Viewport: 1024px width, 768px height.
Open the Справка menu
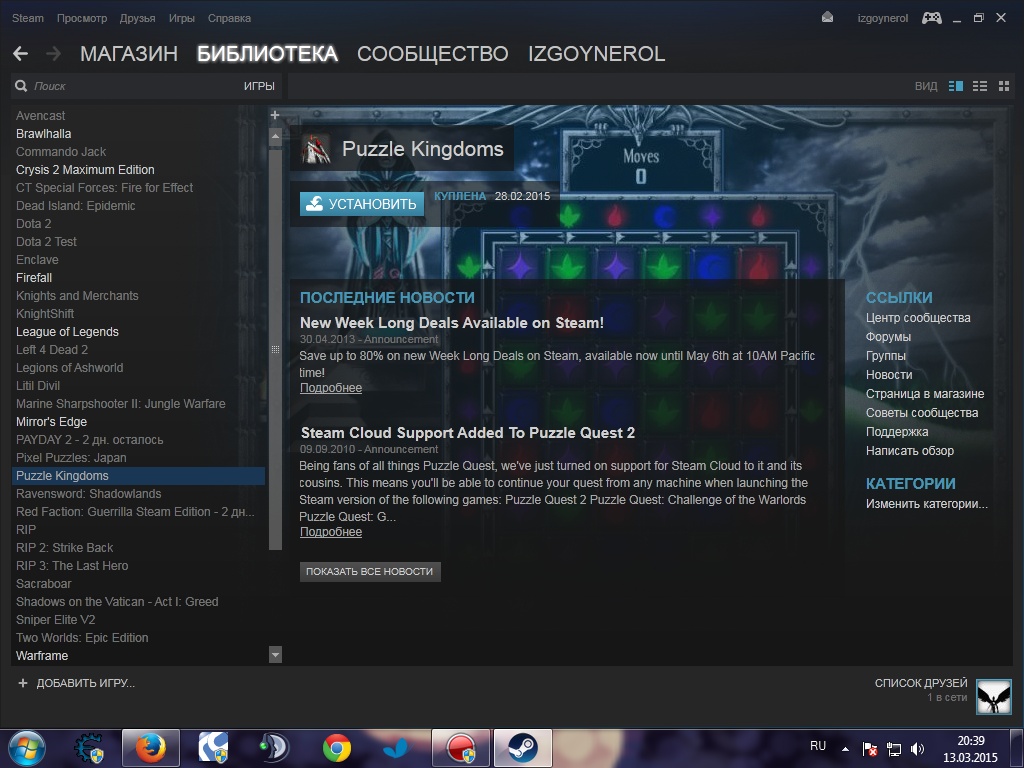[x=229, y=18]
